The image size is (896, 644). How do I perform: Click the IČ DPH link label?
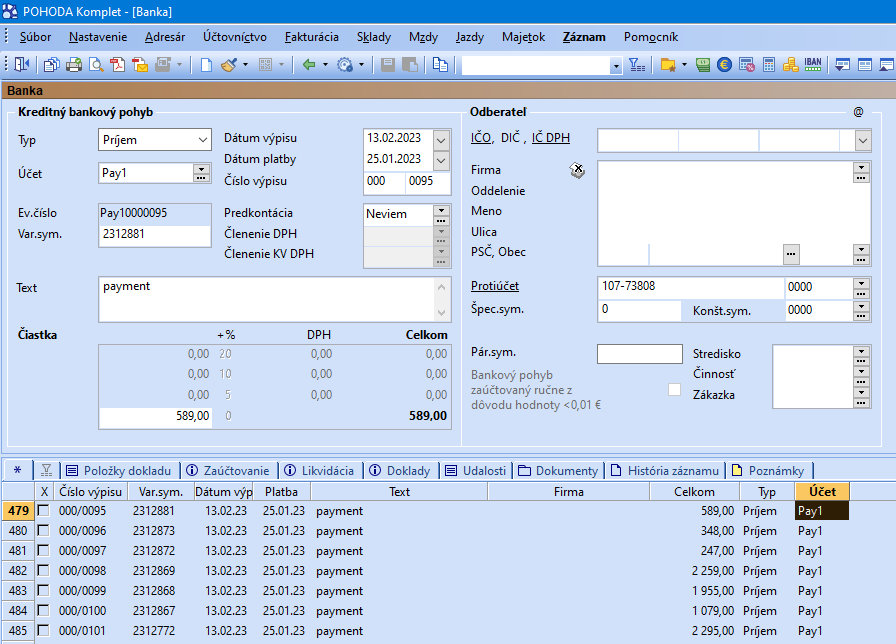(x=551, y=138)
